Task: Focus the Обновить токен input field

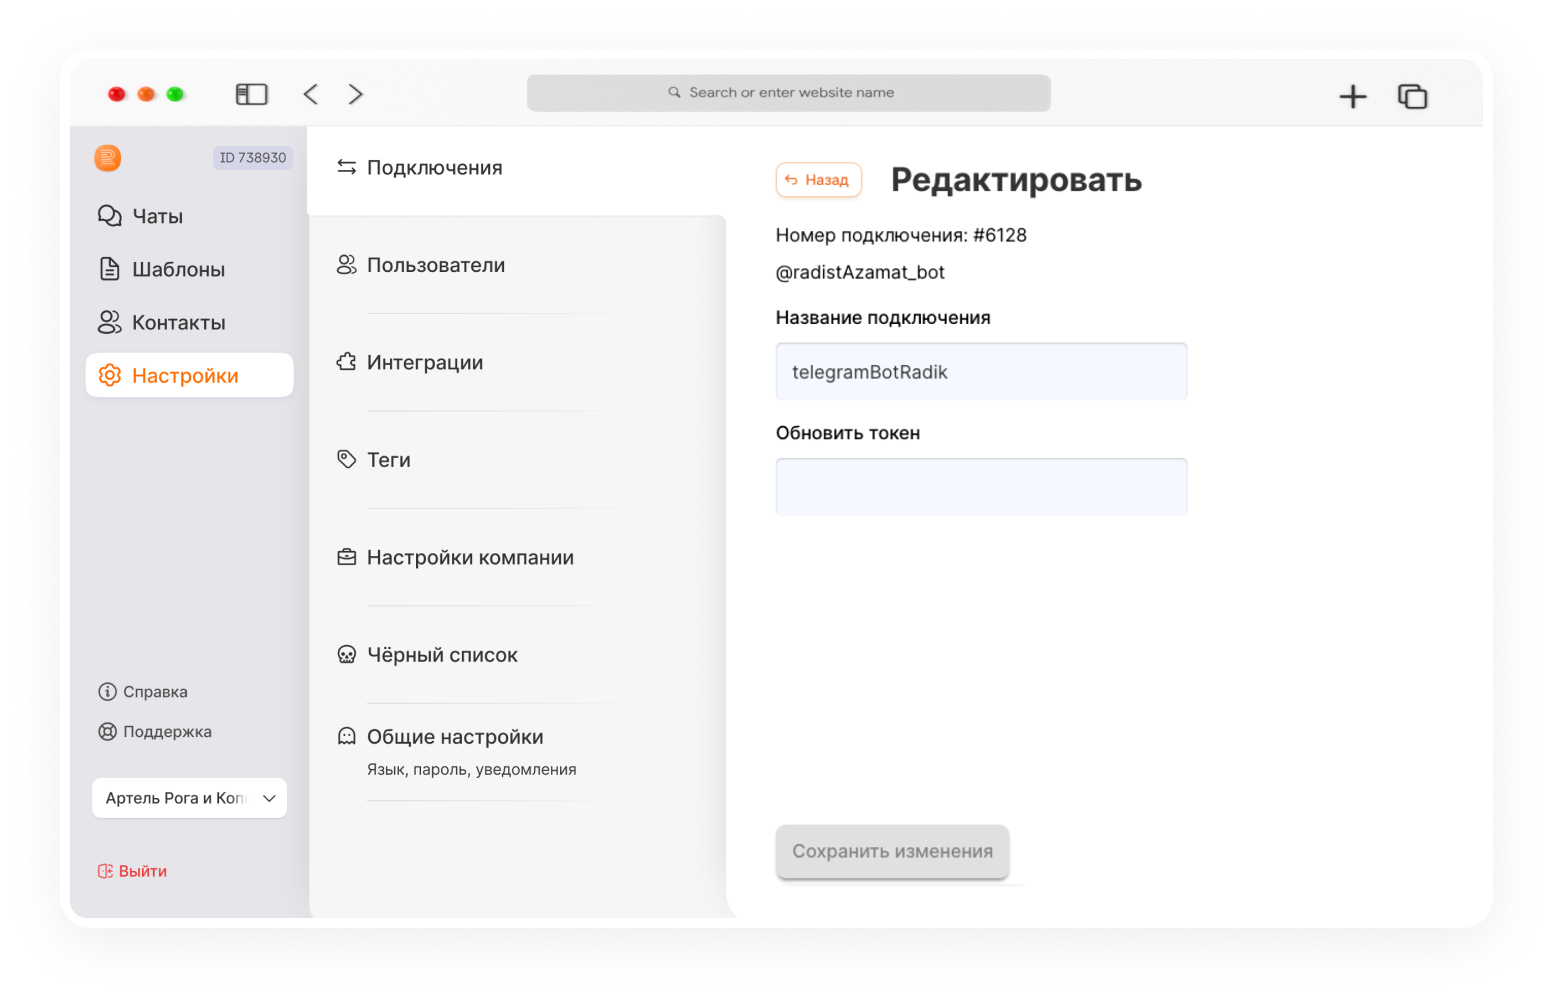Action: pos(981,487)
